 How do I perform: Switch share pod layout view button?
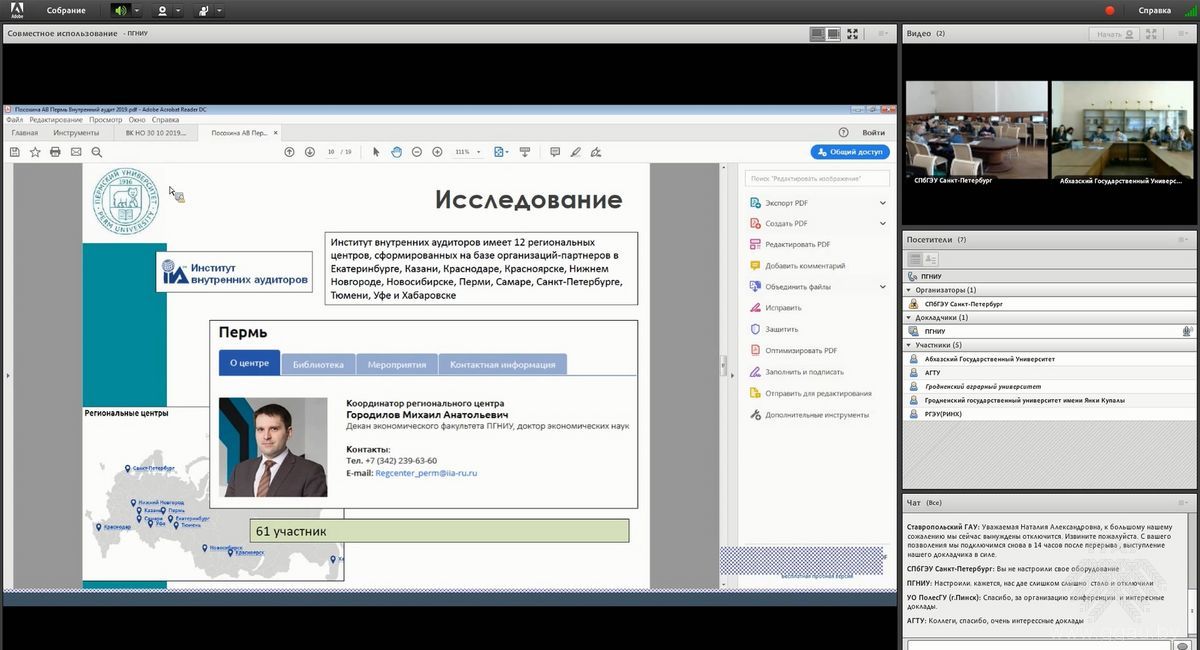825,33
